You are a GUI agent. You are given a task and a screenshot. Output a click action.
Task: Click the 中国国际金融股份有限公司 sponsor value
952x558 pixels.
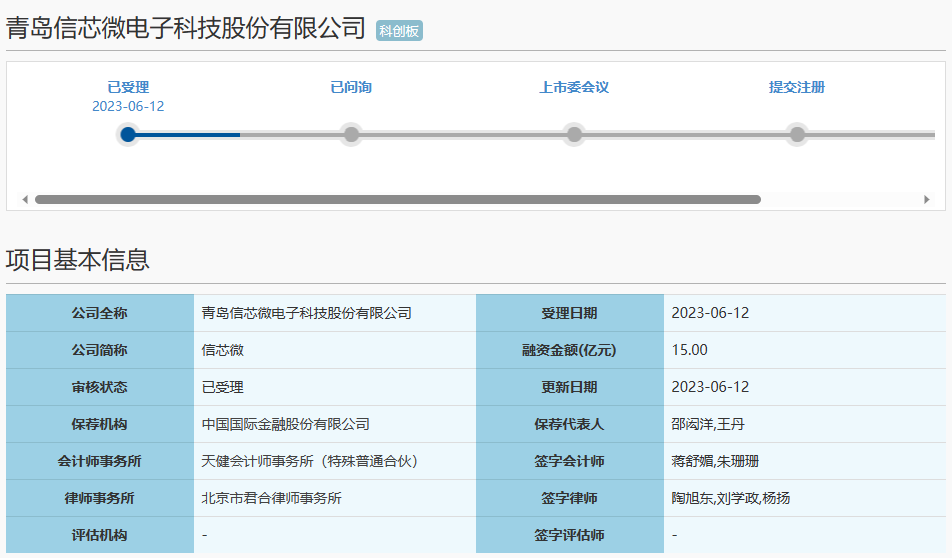pos(285,424)
